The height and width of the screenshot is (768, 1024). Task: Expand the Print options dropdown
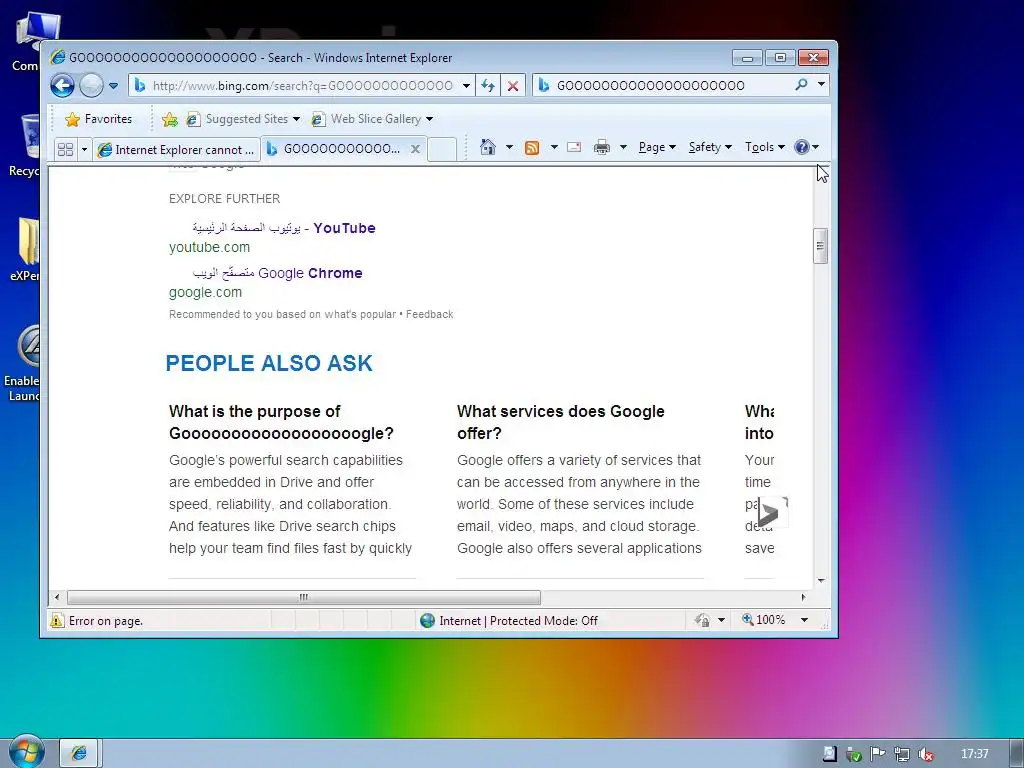pyautogui.click(x=623, y=147)
